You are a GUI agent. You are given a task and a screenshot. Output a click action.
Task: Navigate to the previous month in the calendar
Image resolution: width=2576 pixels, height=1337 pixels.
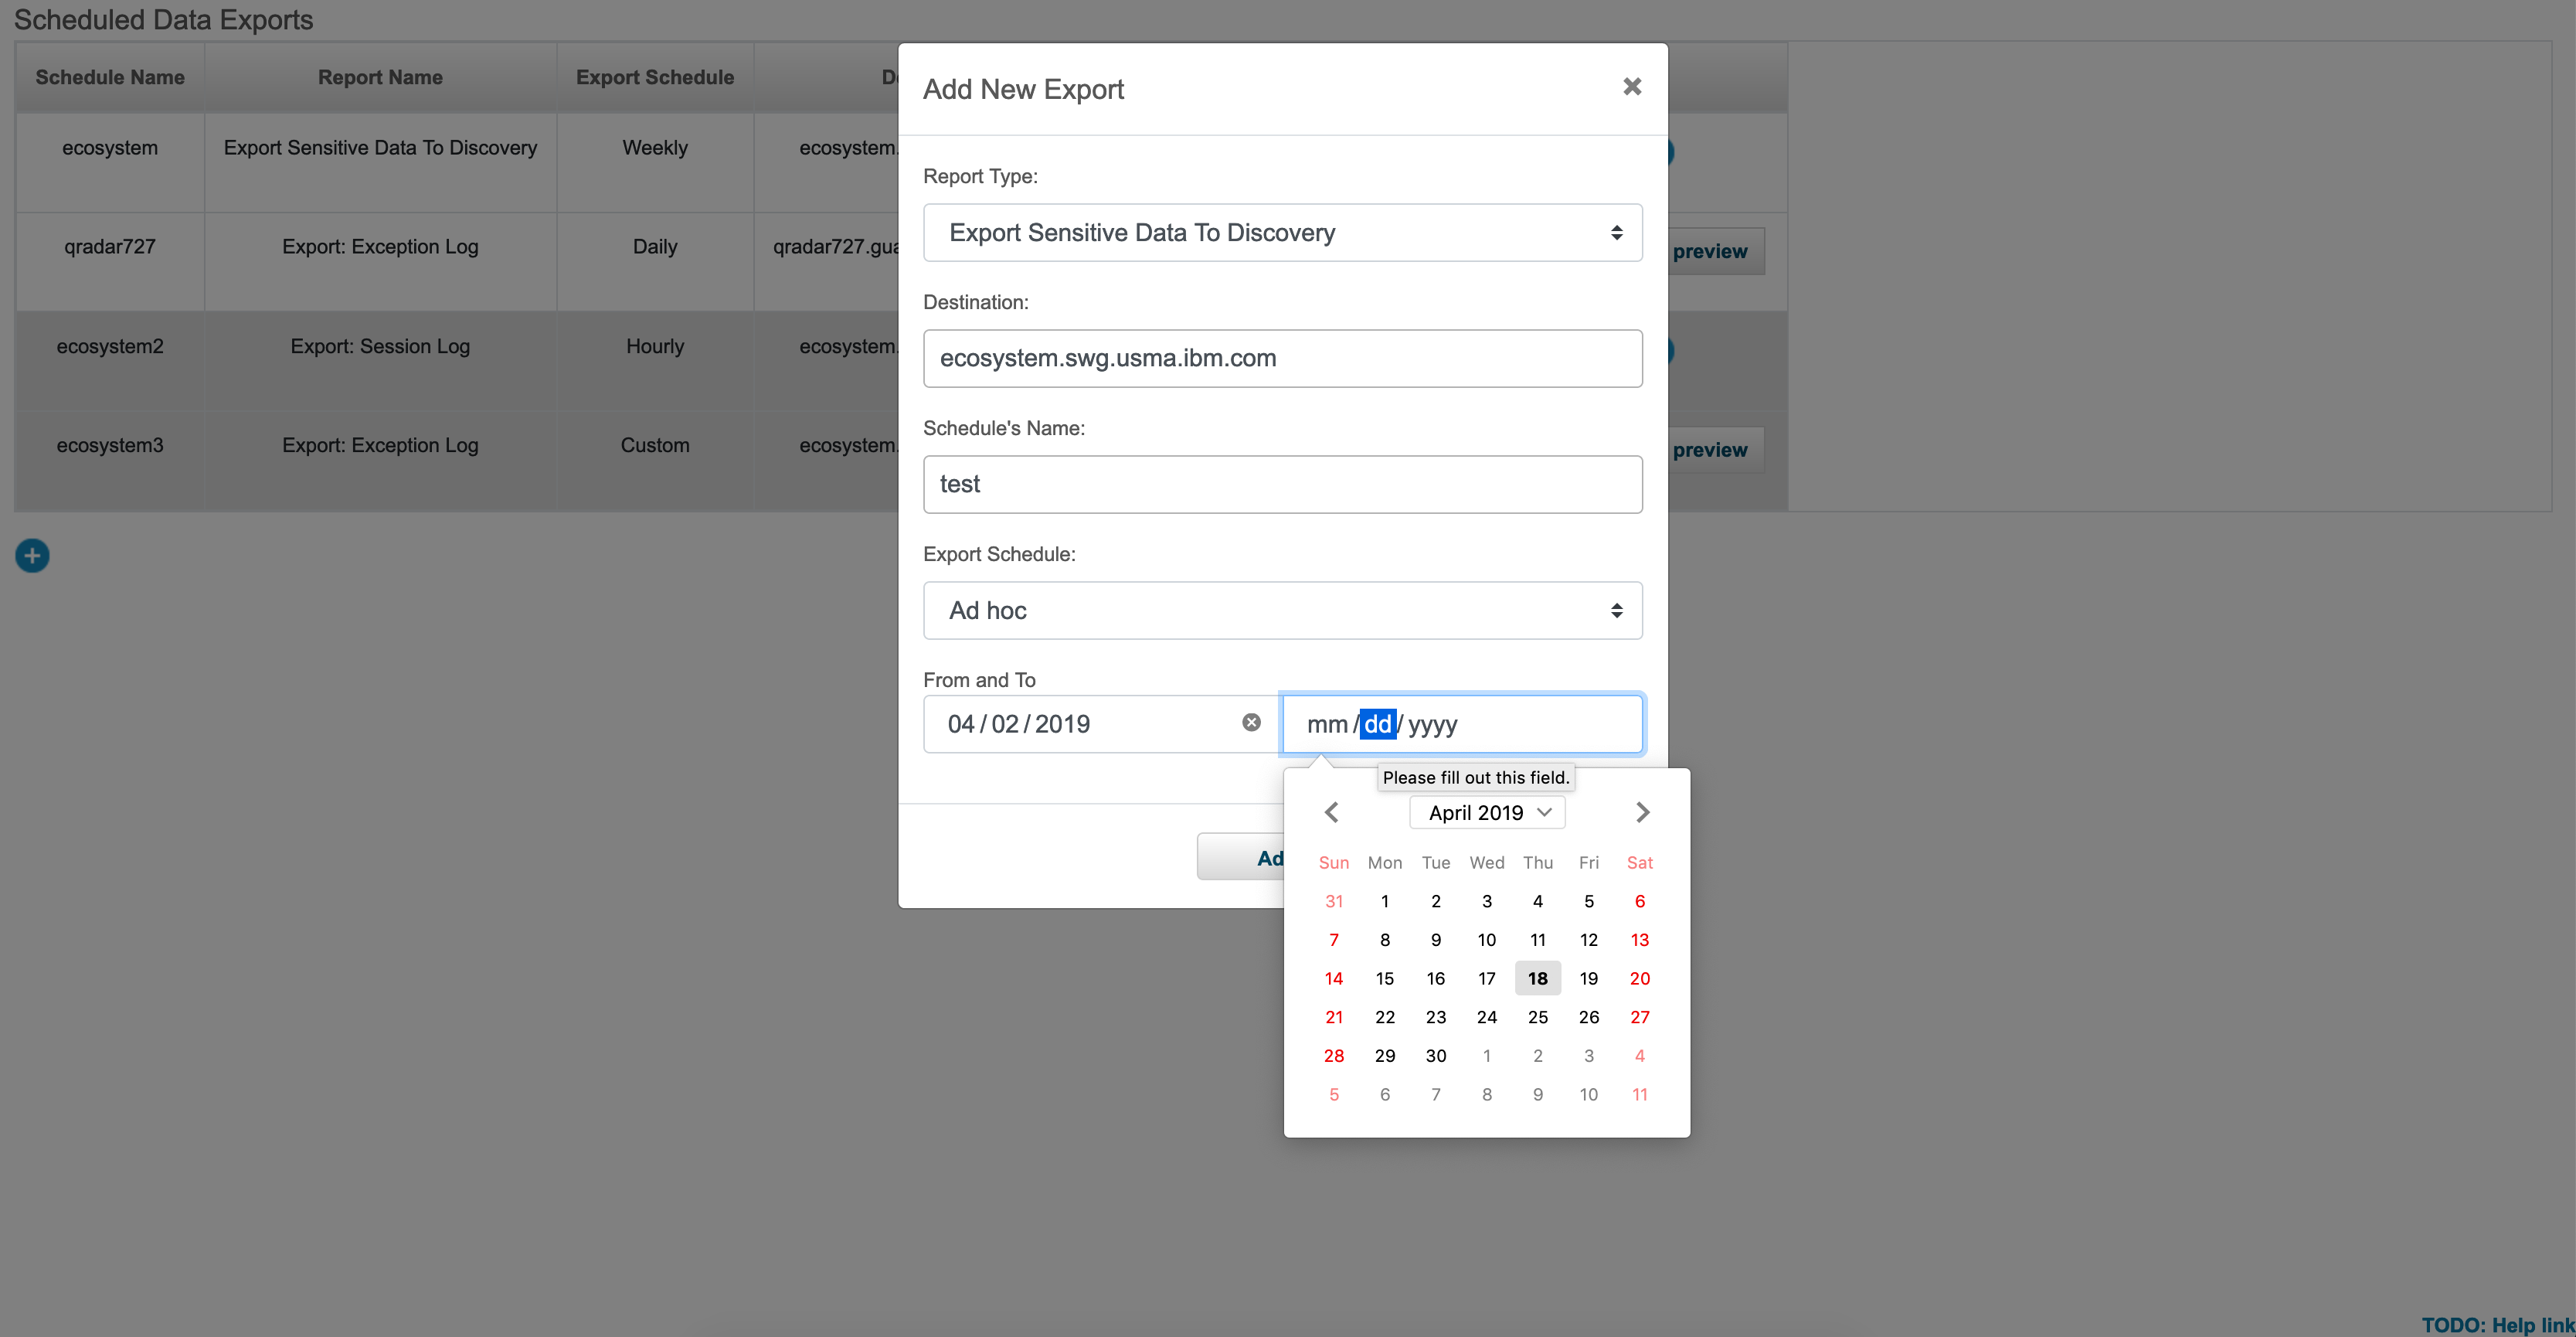click(x=1331, y=812)
